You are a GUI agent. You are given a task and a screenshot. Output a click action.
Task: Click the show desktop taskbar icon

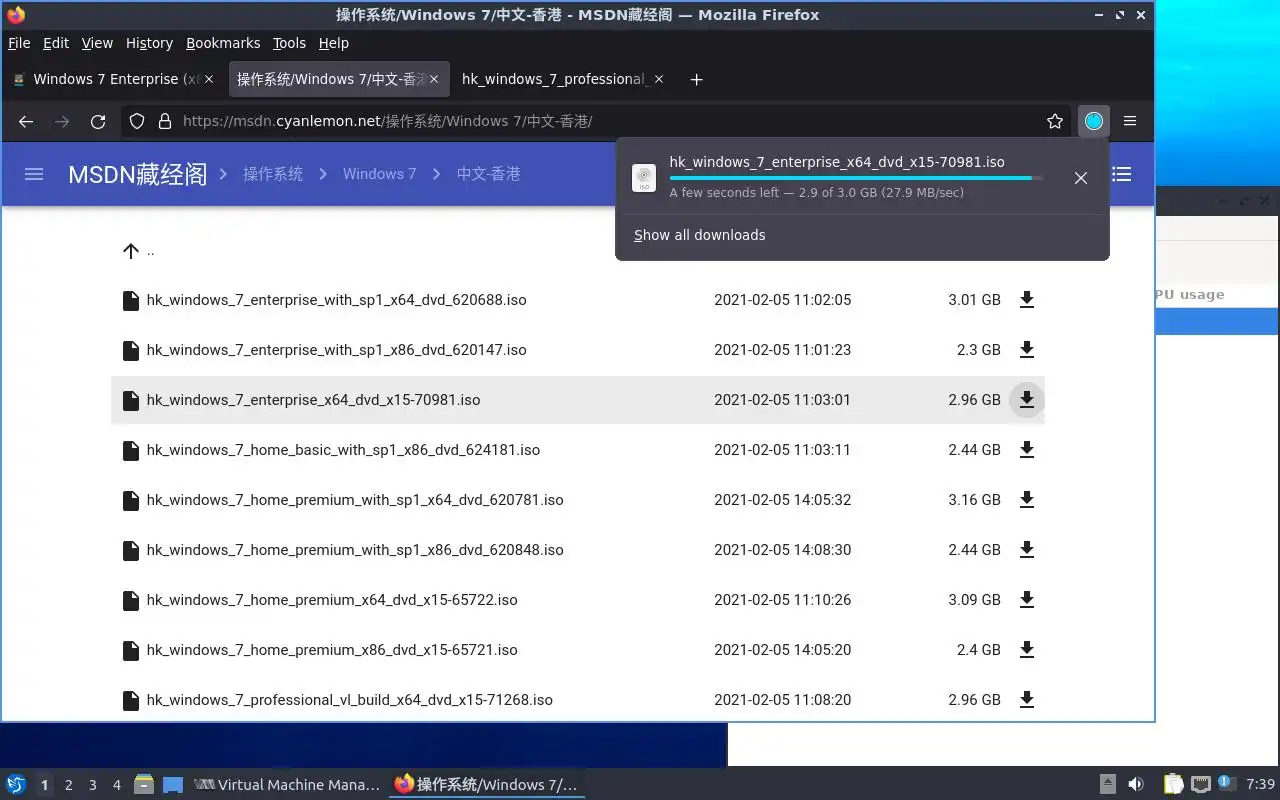[x=173, y=785]
